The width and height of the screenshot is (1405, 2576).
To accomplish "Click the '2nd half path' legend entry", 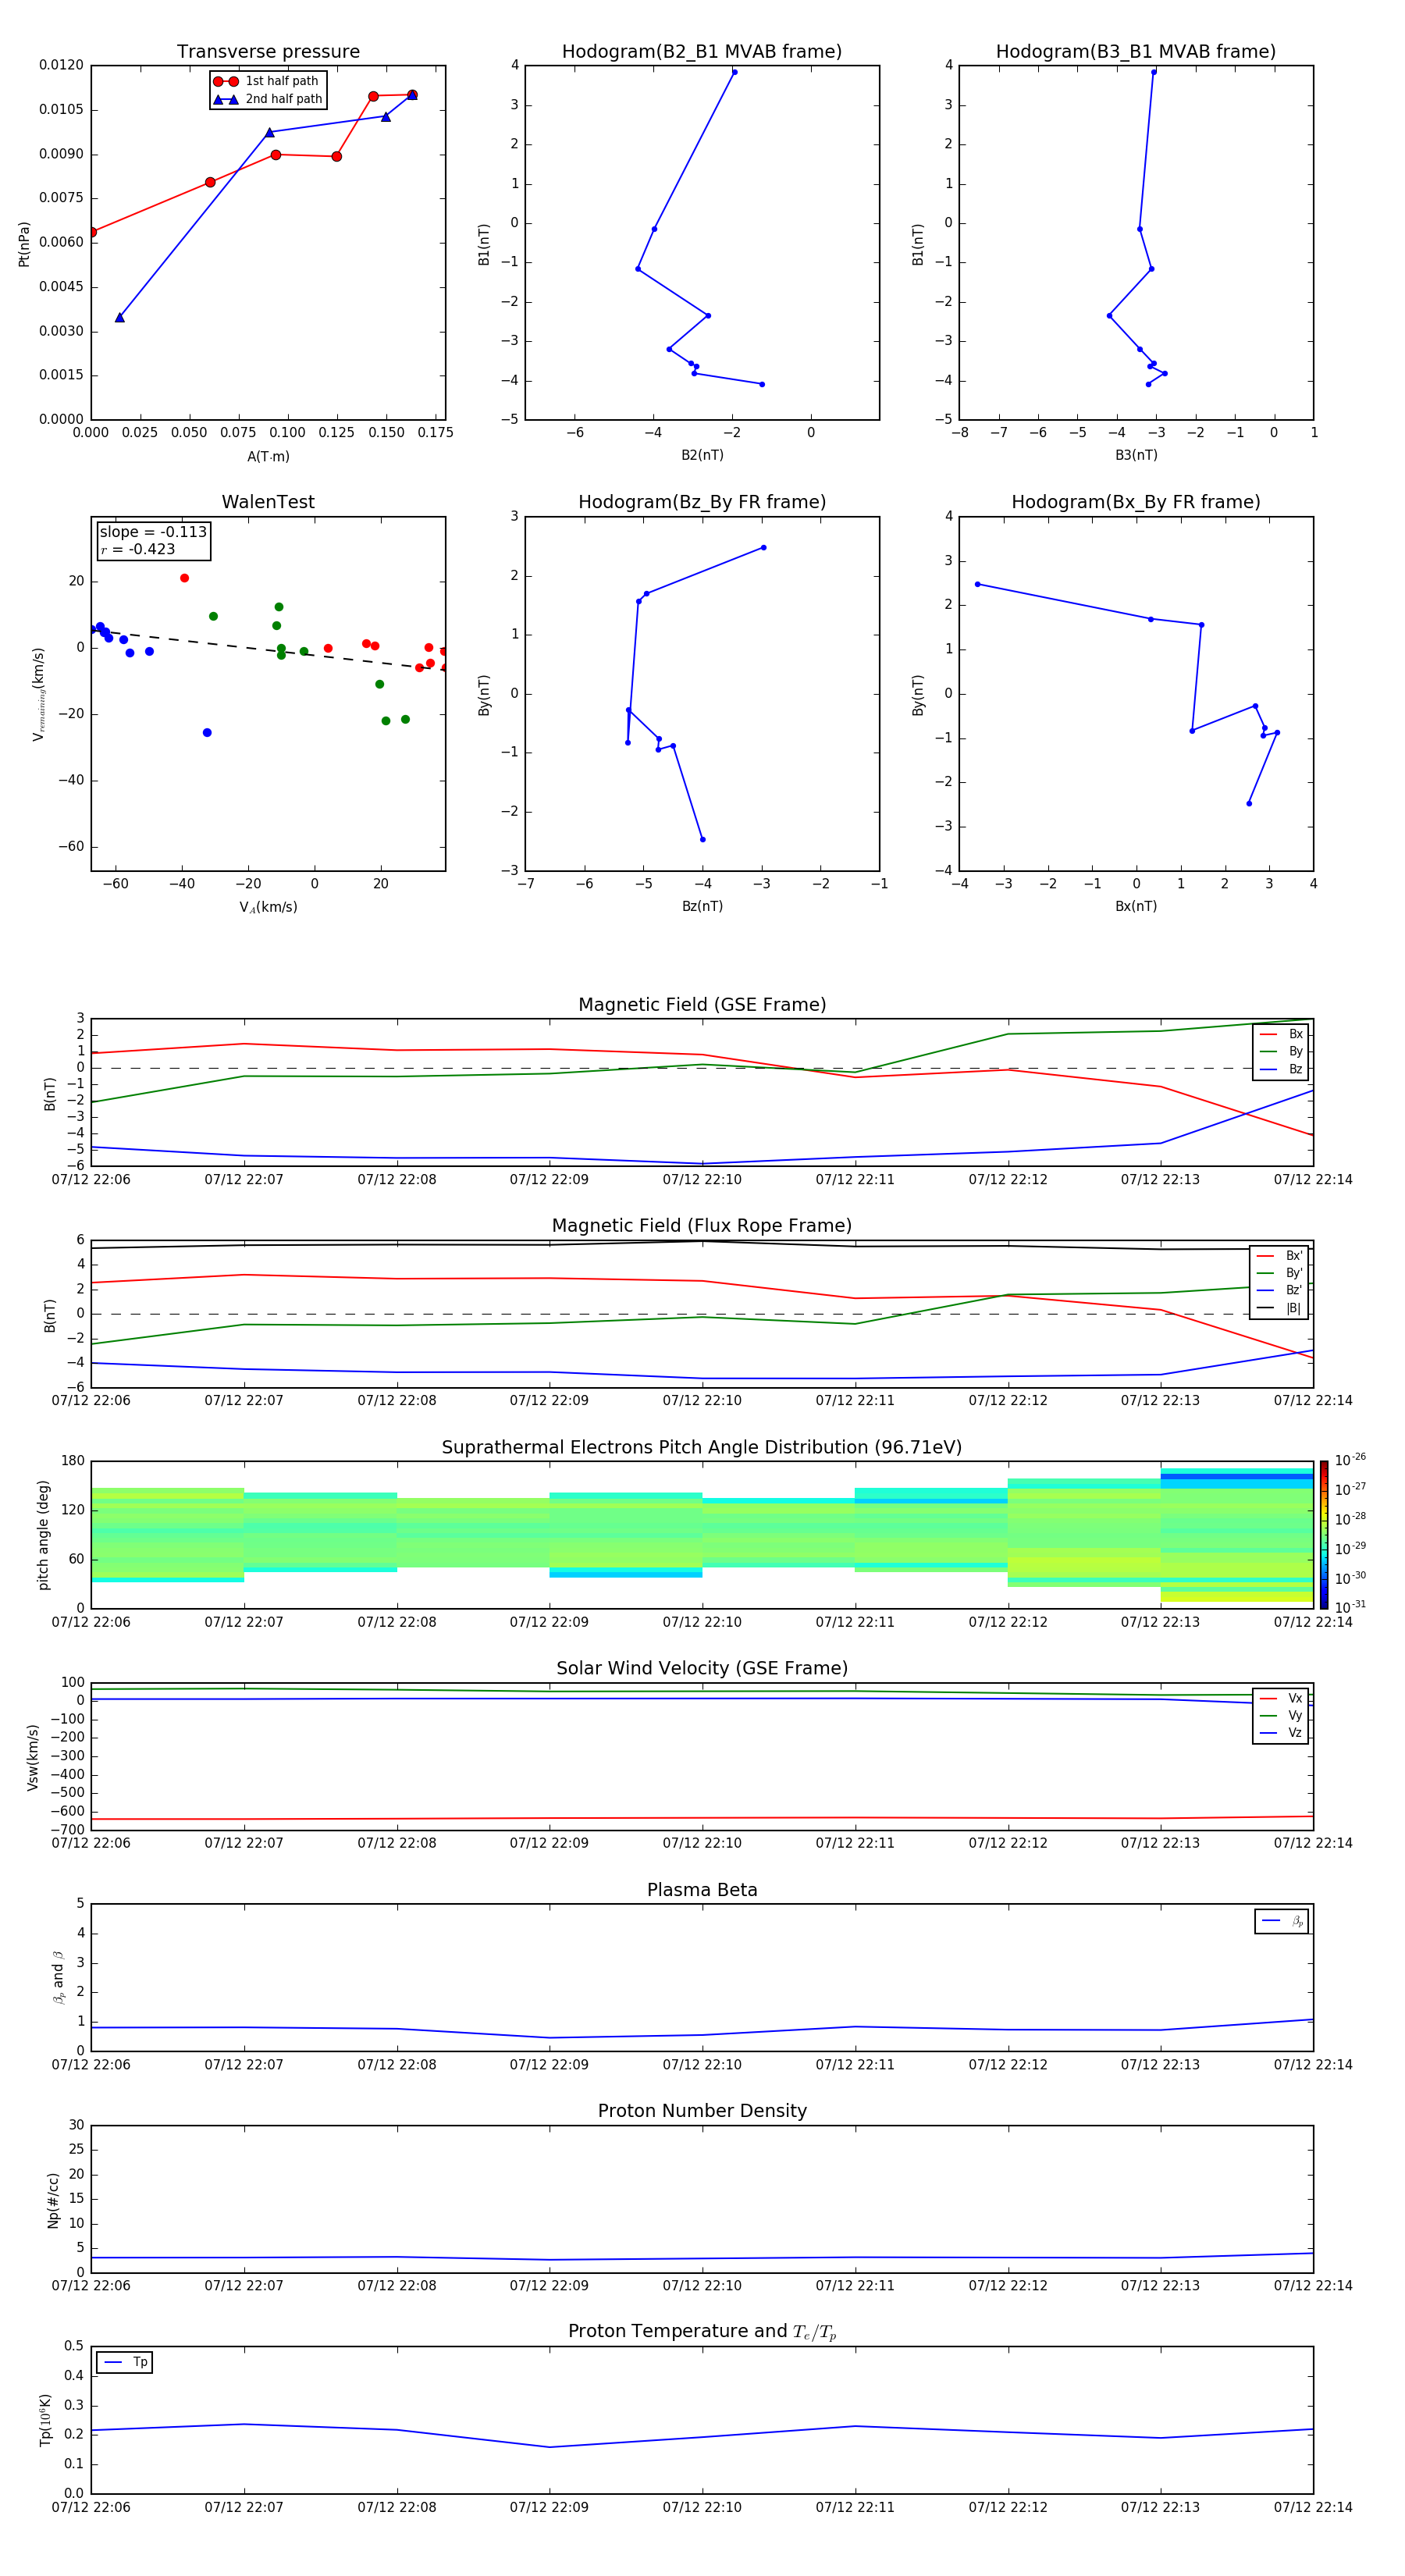I will tap(267, 99).
